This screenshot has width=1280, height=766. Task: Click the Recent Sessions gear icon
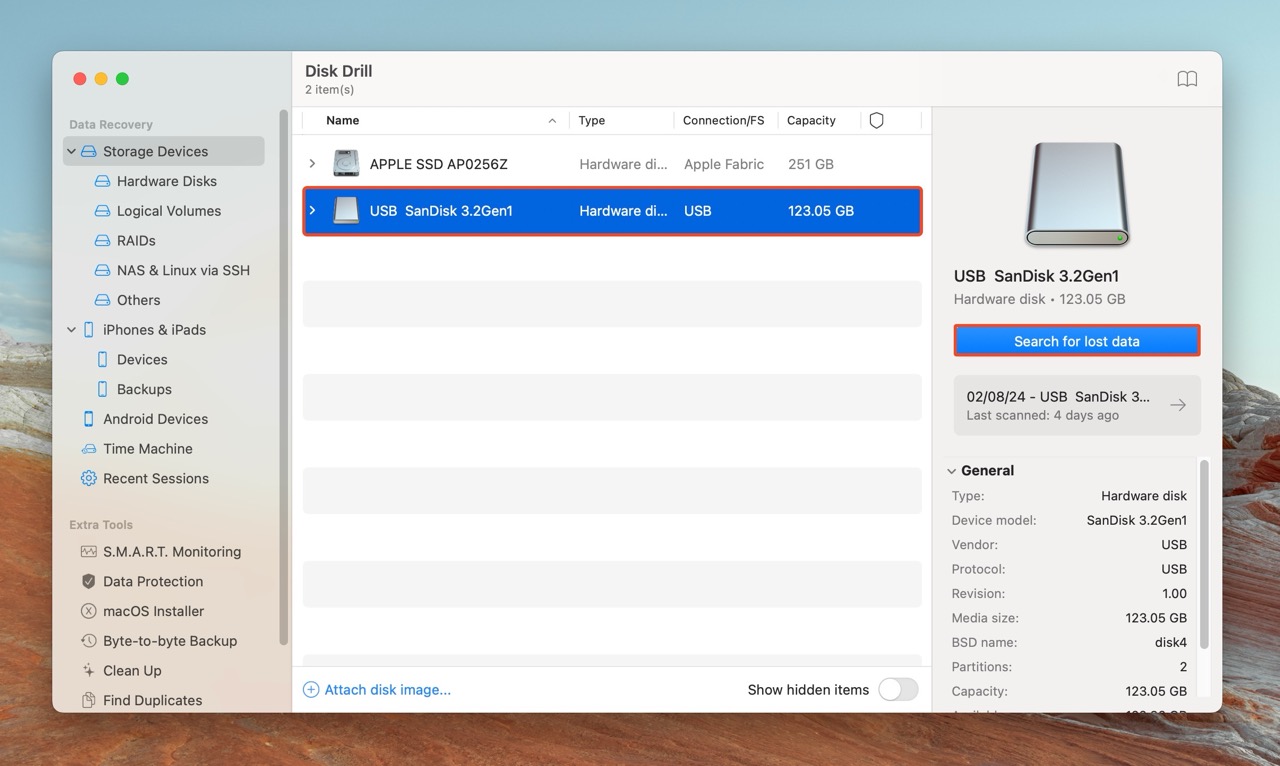(89, 478)
